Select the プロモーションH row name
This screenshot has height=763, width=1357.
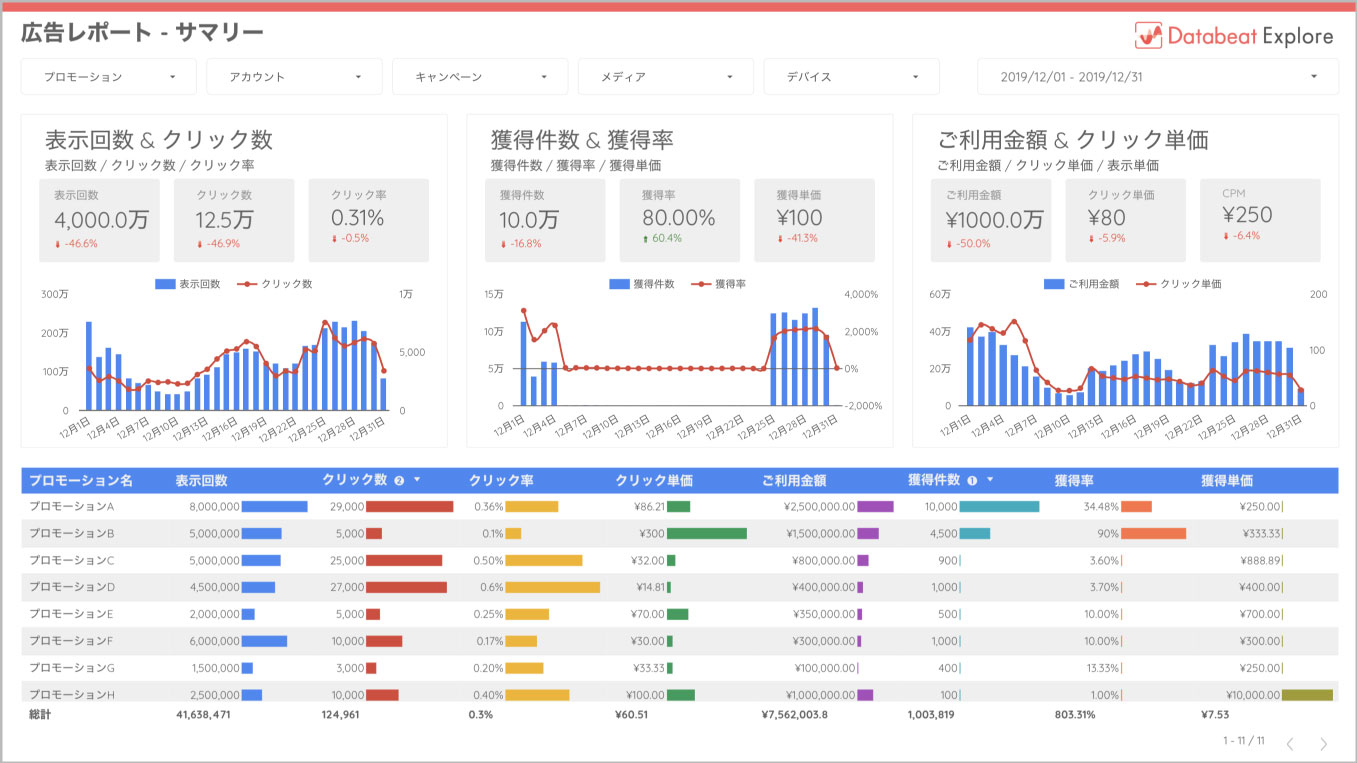click(x=72, y=695)
